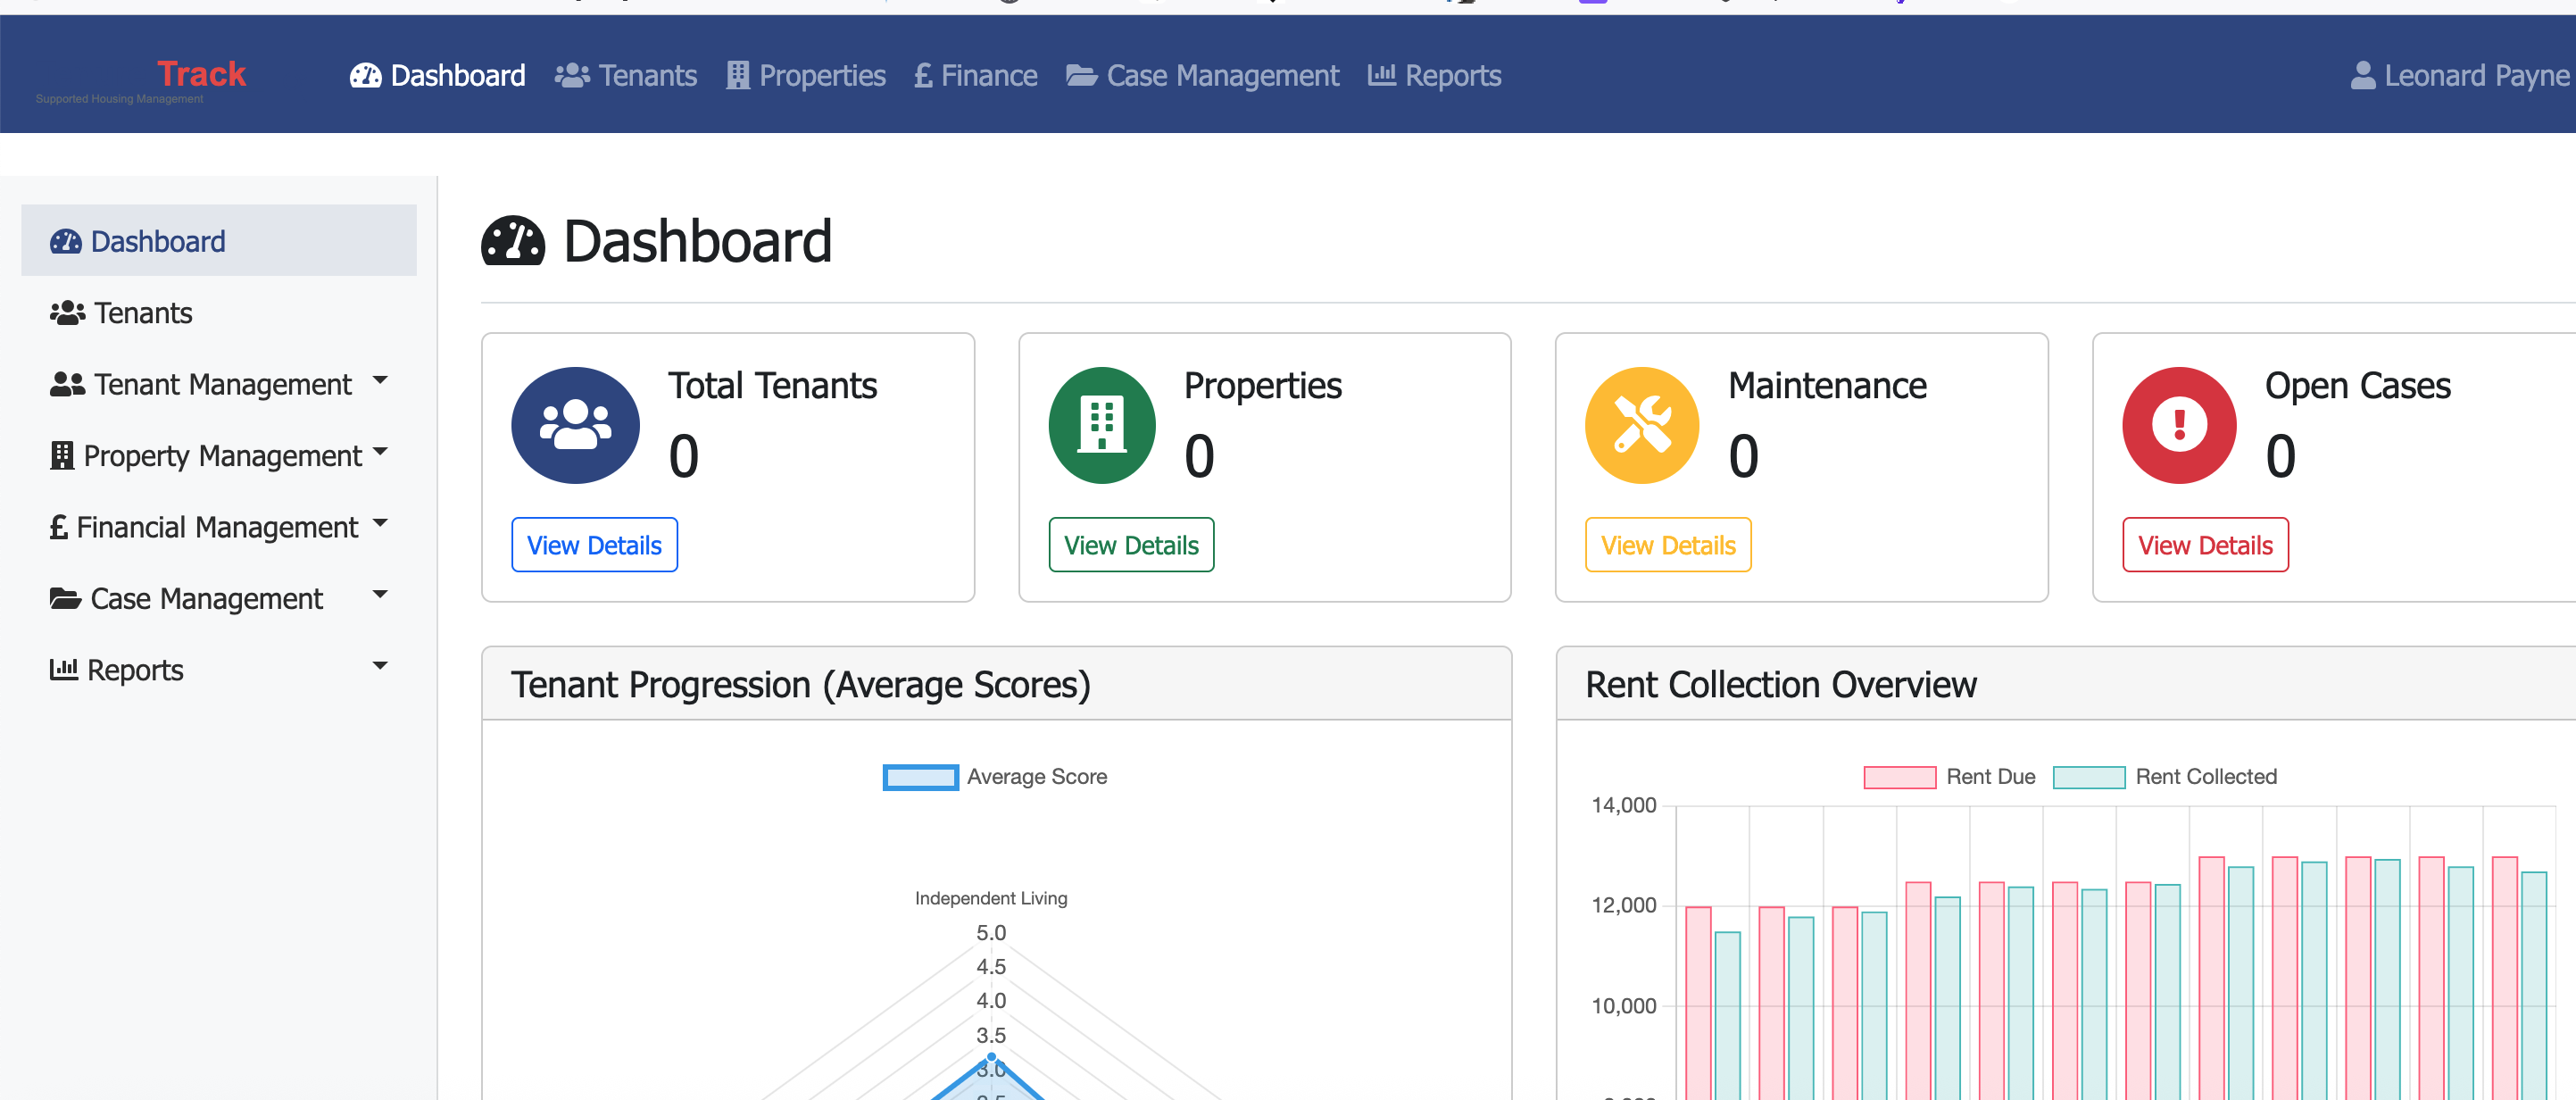Click the Leonard Payne user profile
The image size is (2576, 1100).
2460,75
